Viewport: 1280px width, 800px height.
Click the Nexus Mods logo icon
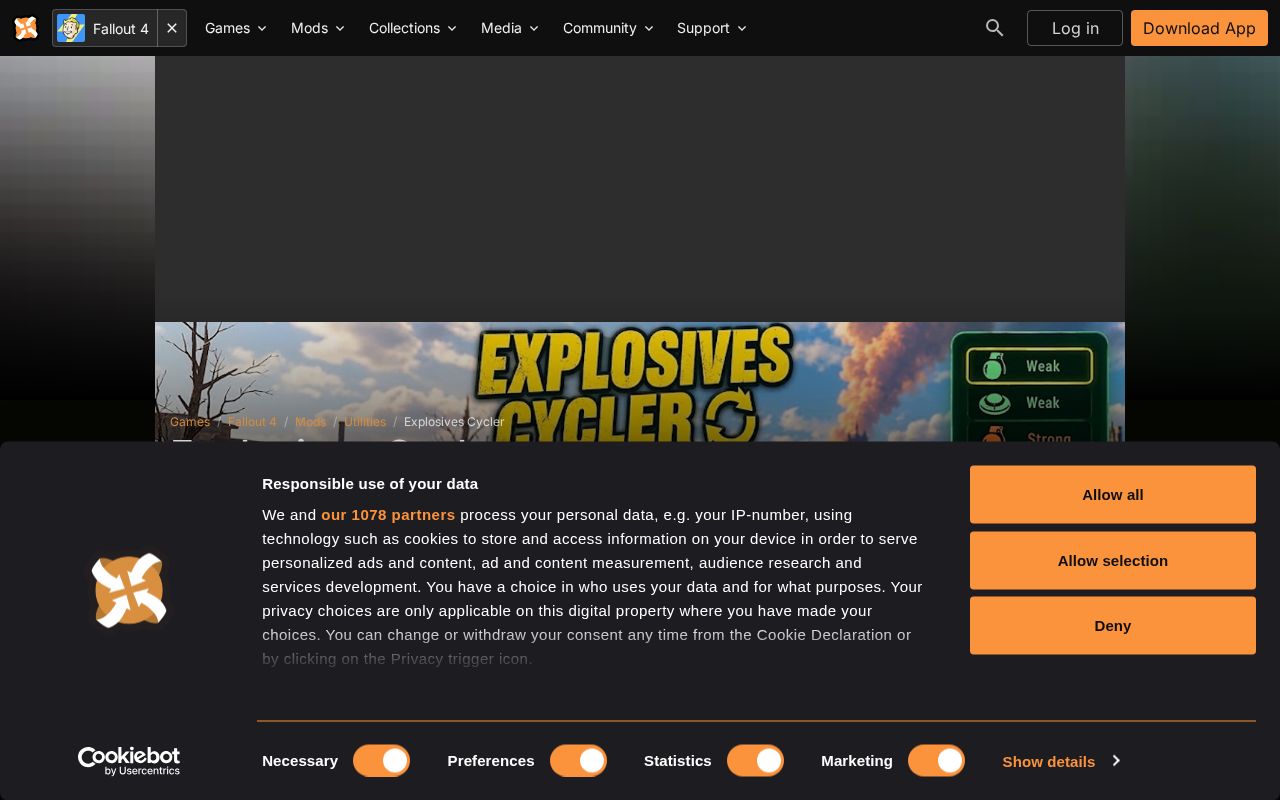tap(26, 28)
